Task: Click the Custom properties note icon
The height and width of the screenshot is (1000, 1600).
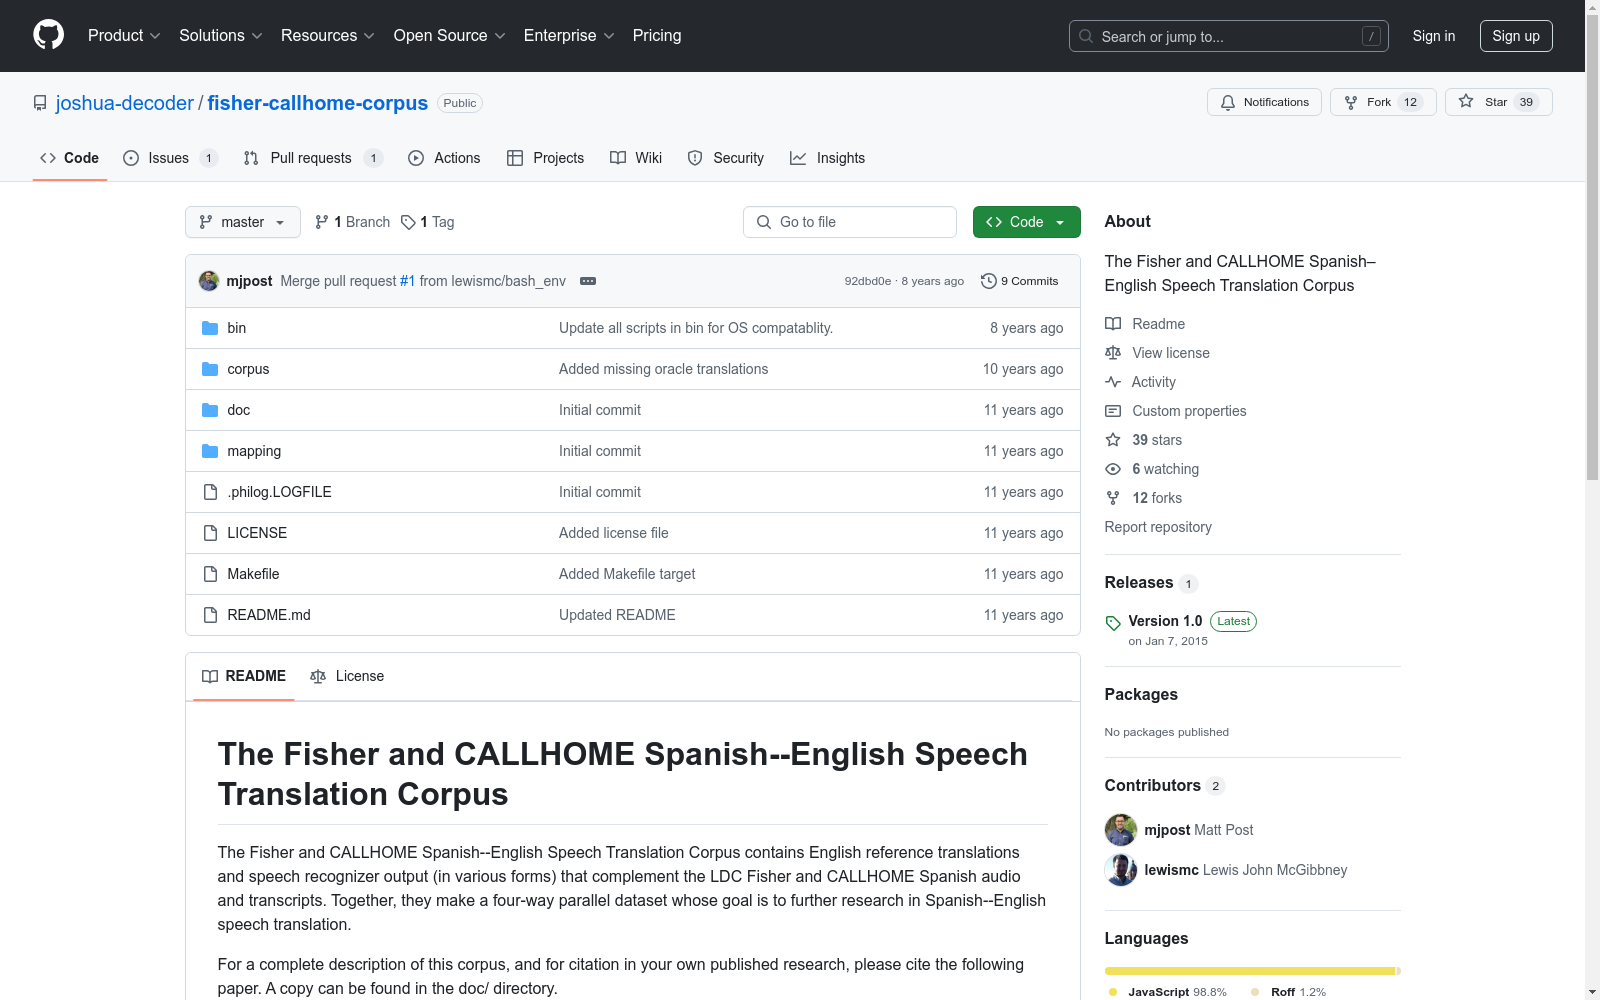Action: [x=1113, y=411]
